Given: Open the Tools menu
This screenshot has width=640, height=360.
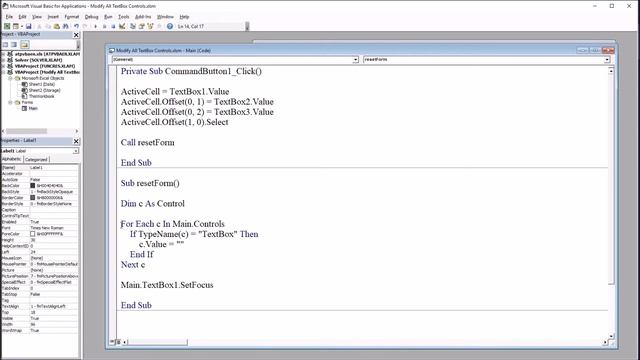Looking at the screenshot, I should pyautogui.click(x=124, y=17).
